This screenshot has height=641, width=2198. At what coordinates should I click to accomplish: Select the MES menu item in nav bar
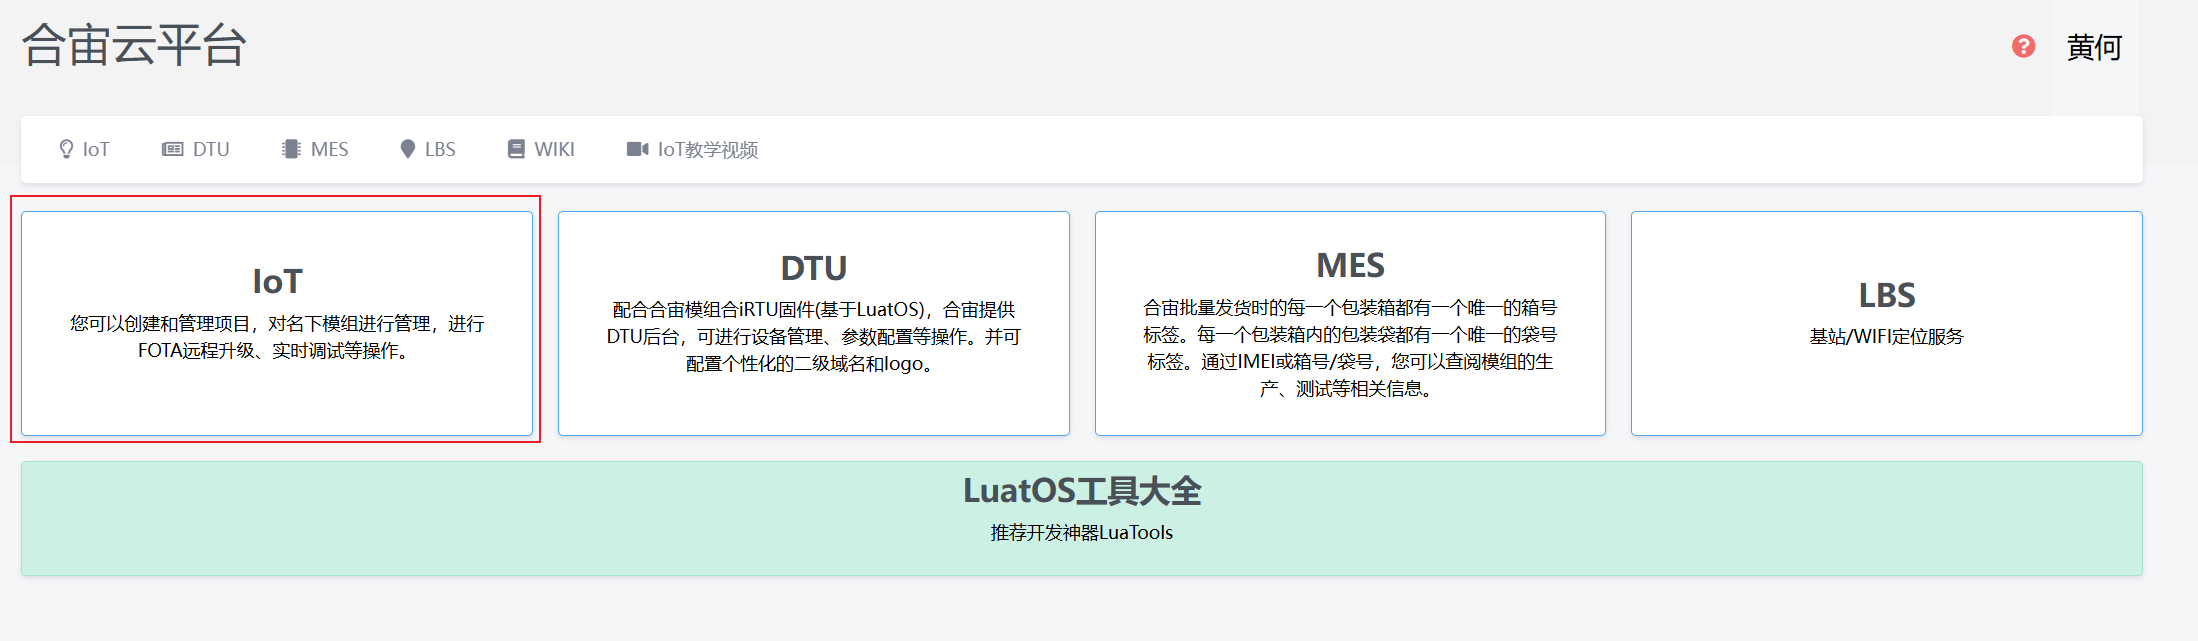click(315, 149)
